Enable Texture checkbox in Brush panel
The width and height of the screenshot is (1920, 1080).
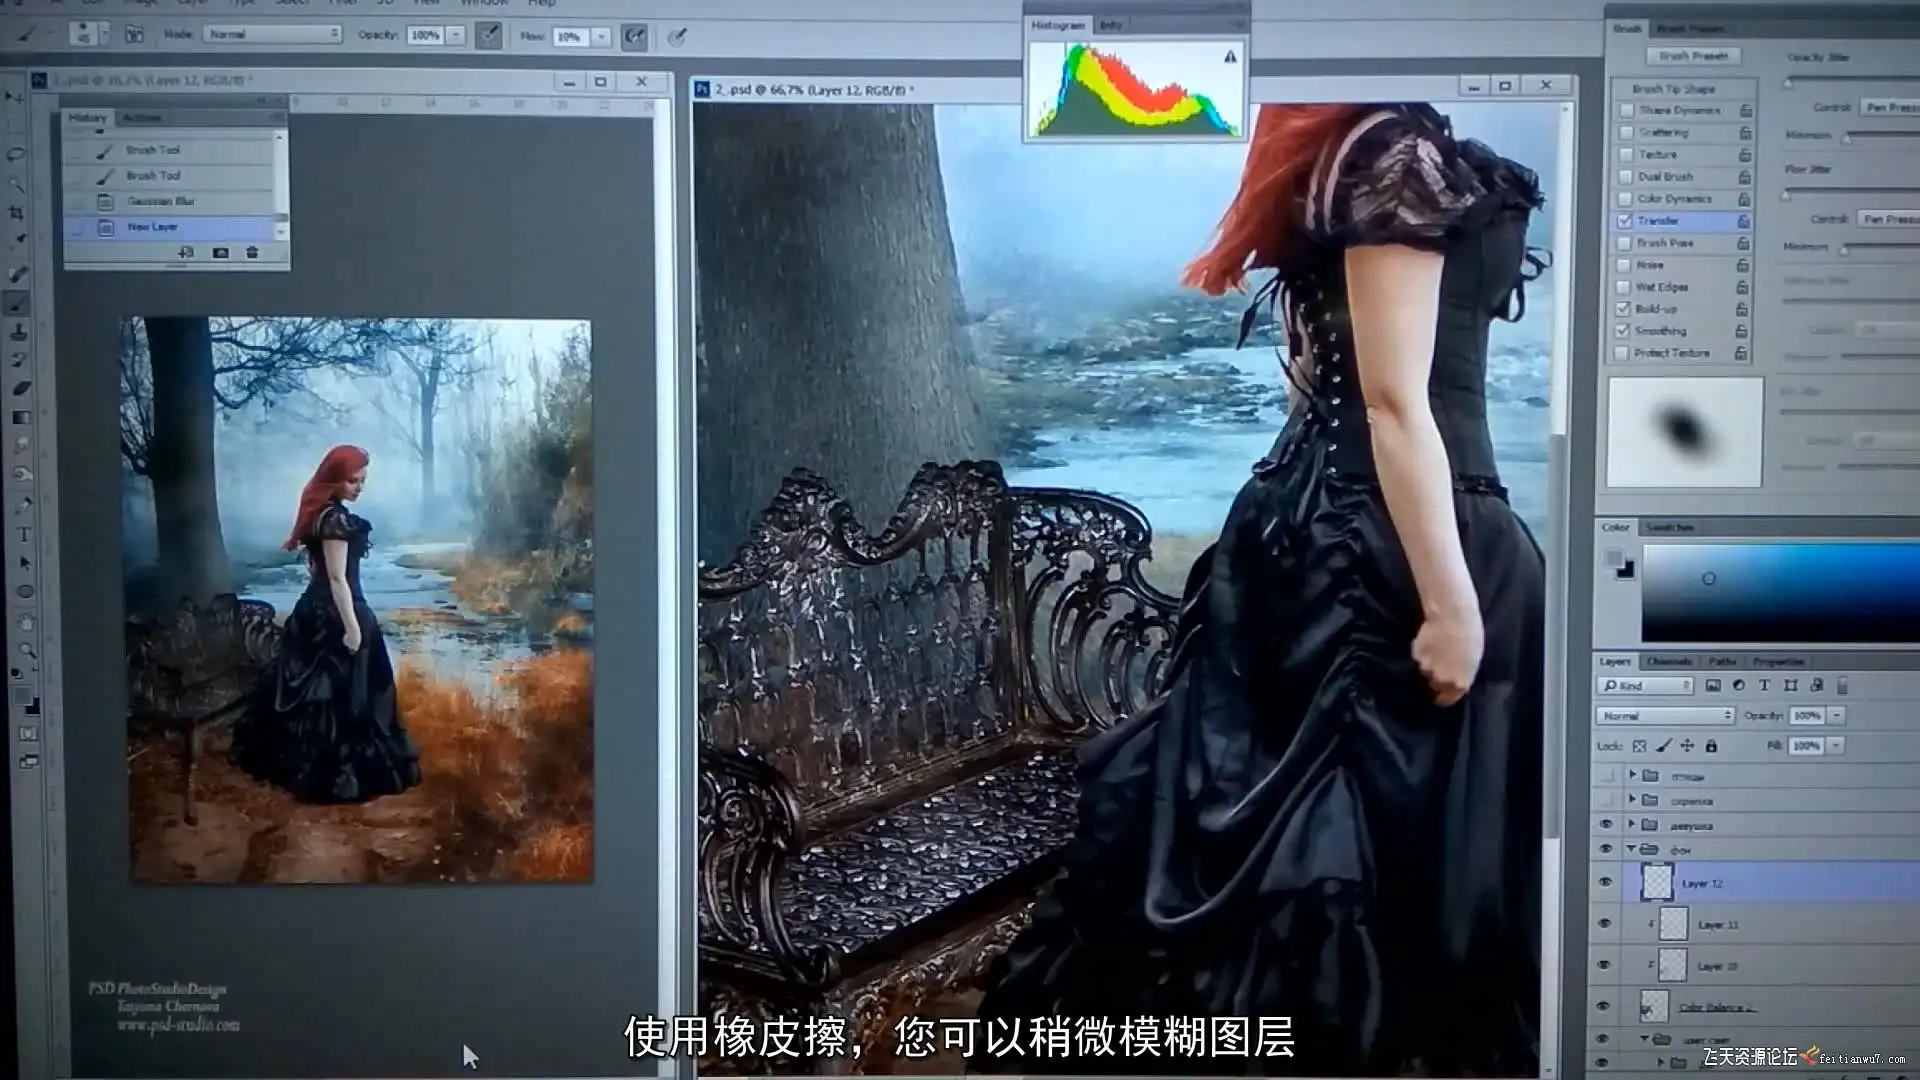(x=1626, y=154)
